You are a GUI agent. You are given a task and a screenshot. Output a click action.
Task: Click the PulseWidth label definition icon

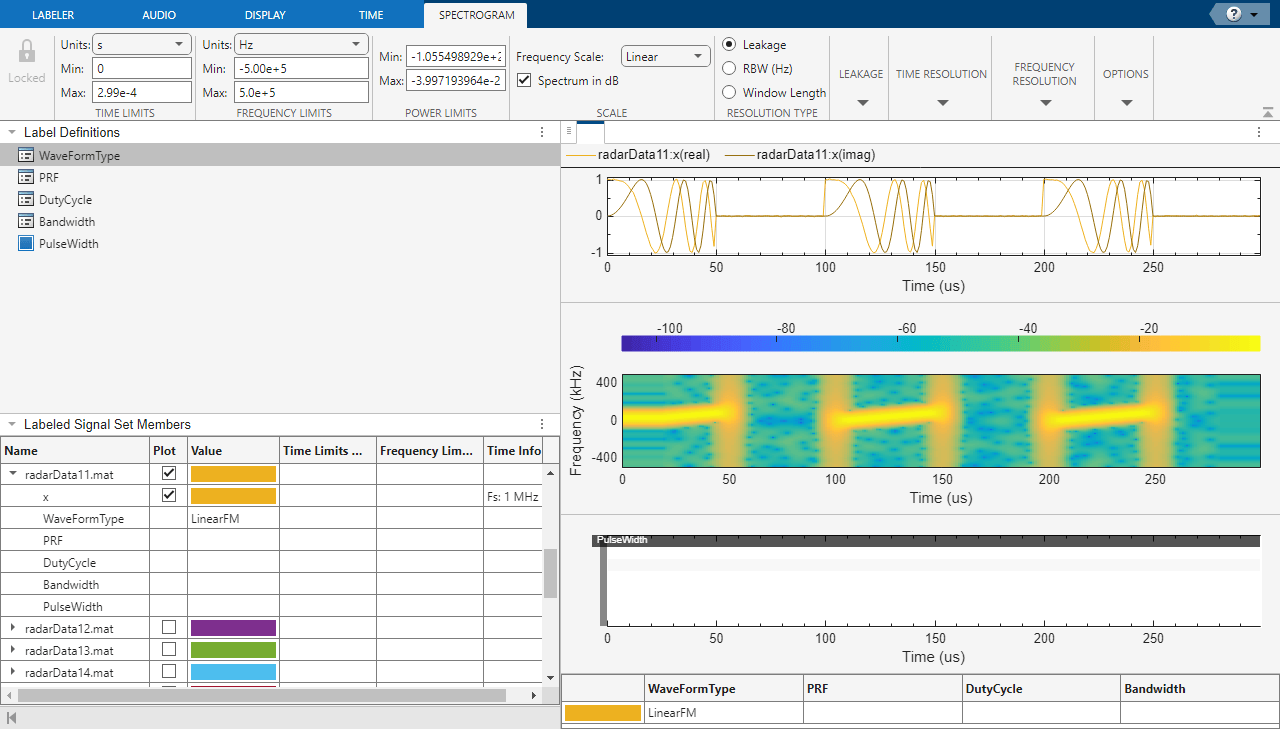tap(26, 244)
